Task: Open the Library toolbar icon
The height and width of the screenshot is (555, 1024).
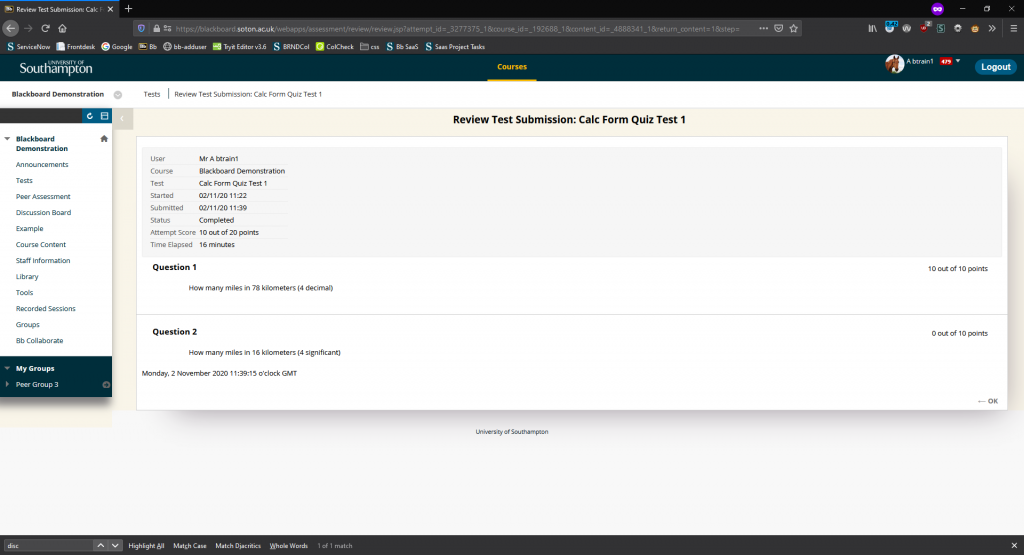Action: pos(872,28)
